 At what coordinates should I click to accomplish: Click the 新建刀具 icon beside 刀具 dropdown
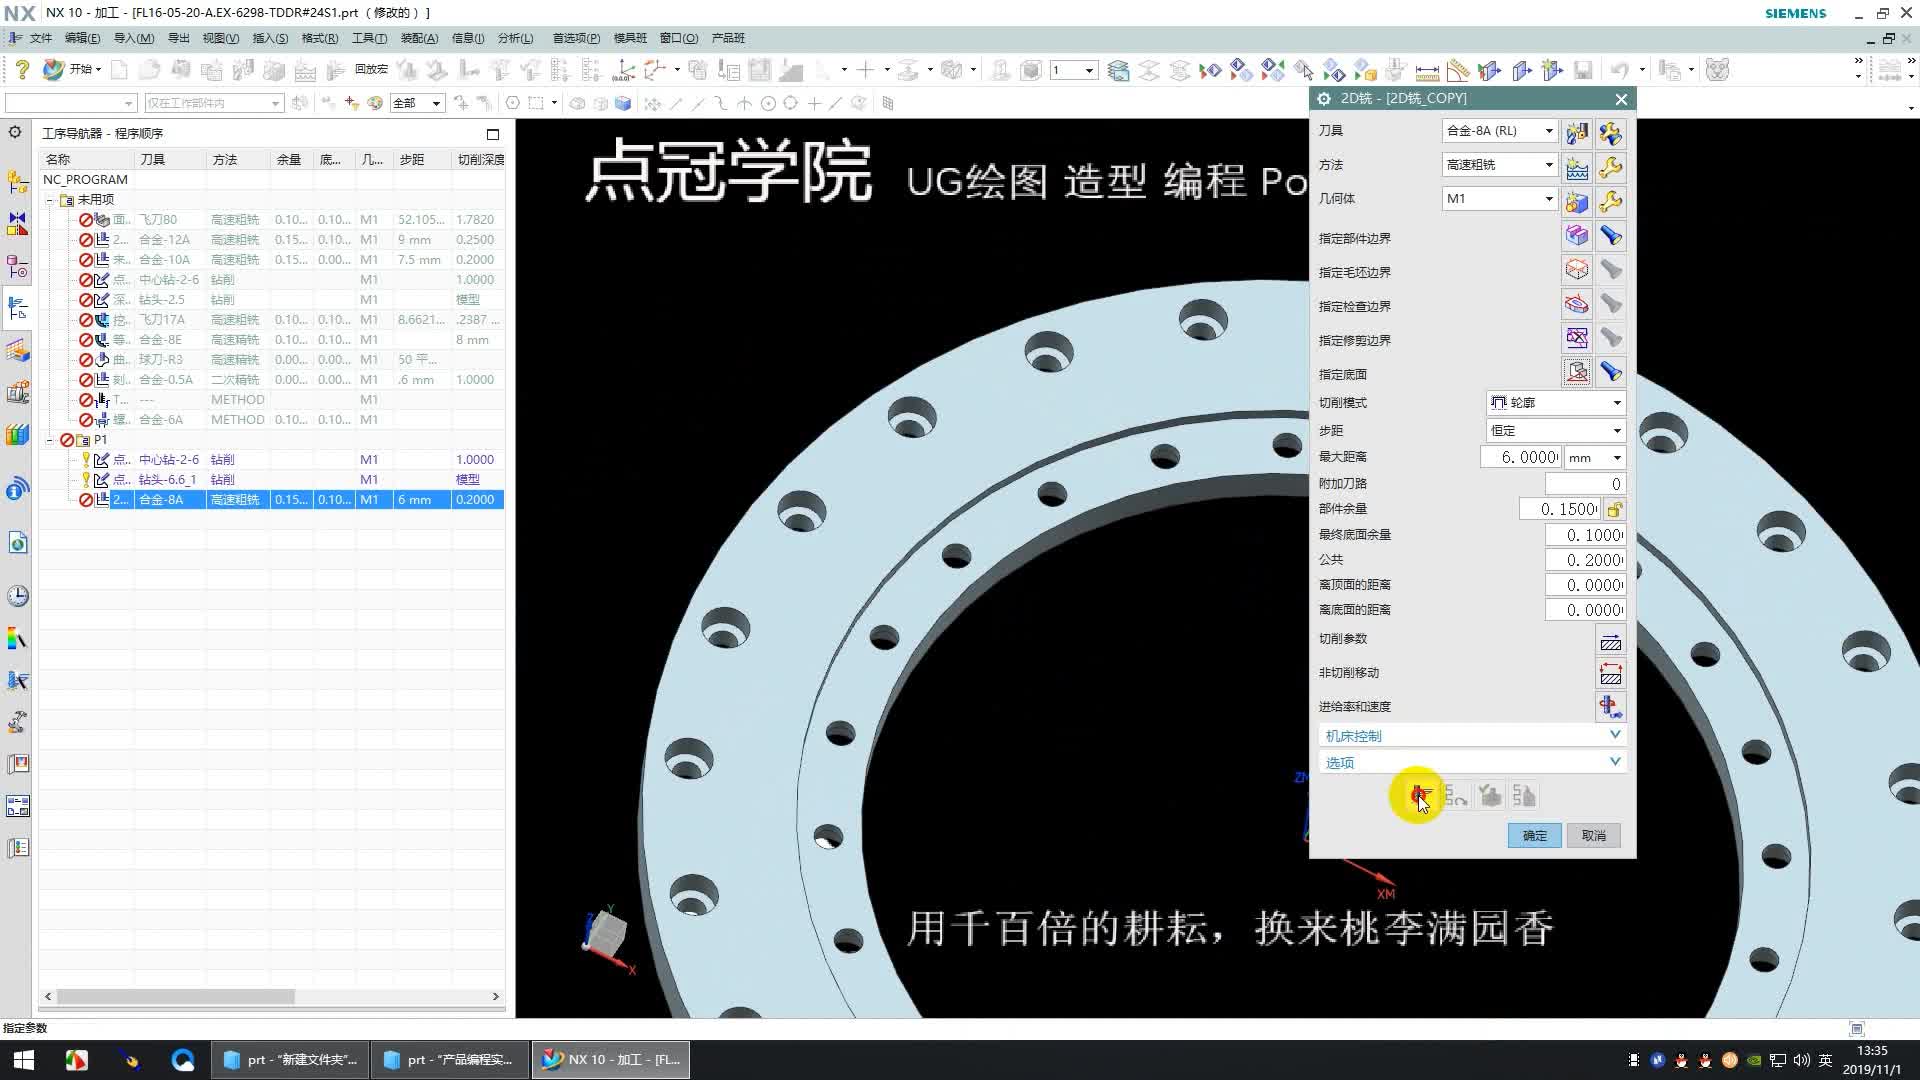click(1577, 132)
